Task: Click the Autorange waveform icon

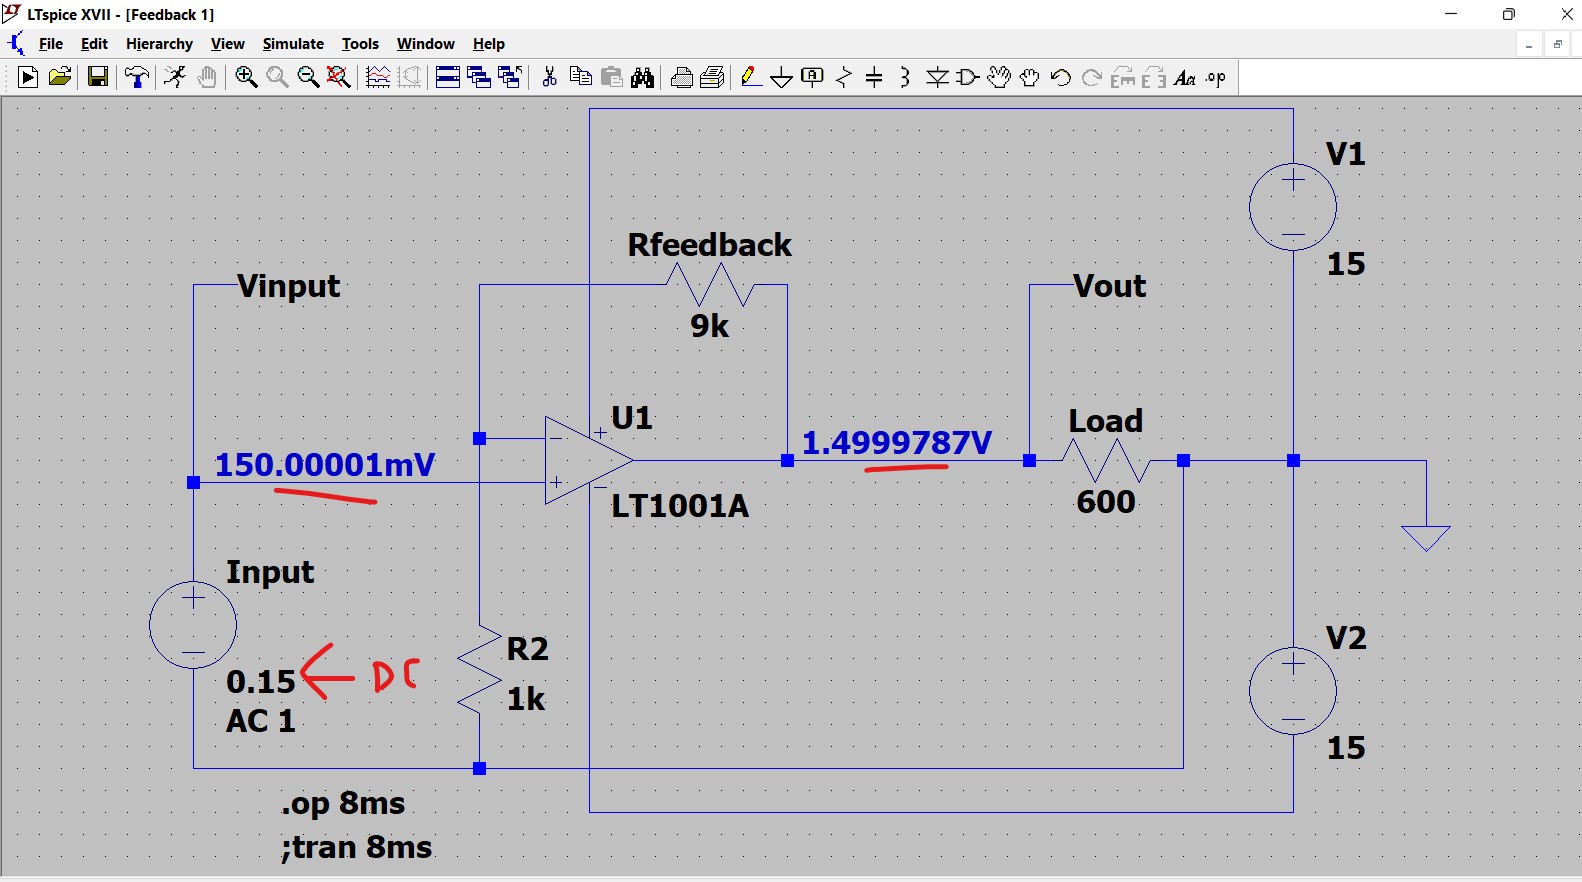Action: (x=410, y=77)
